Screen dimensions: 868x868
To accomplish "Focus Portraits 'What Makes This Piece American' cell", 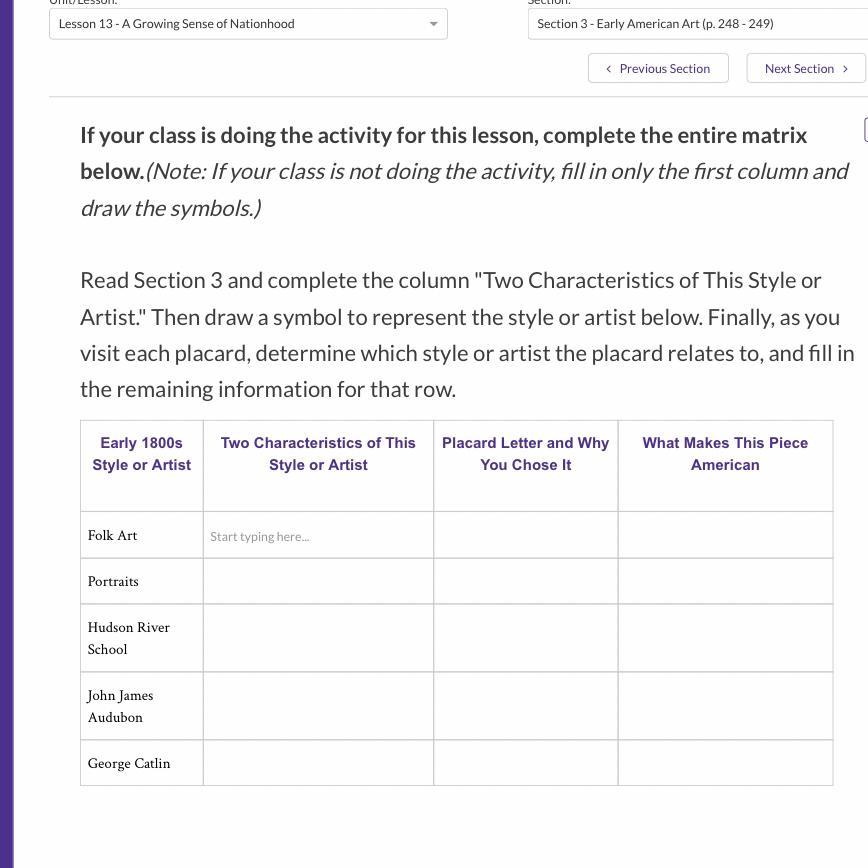I will coord(725,581).
